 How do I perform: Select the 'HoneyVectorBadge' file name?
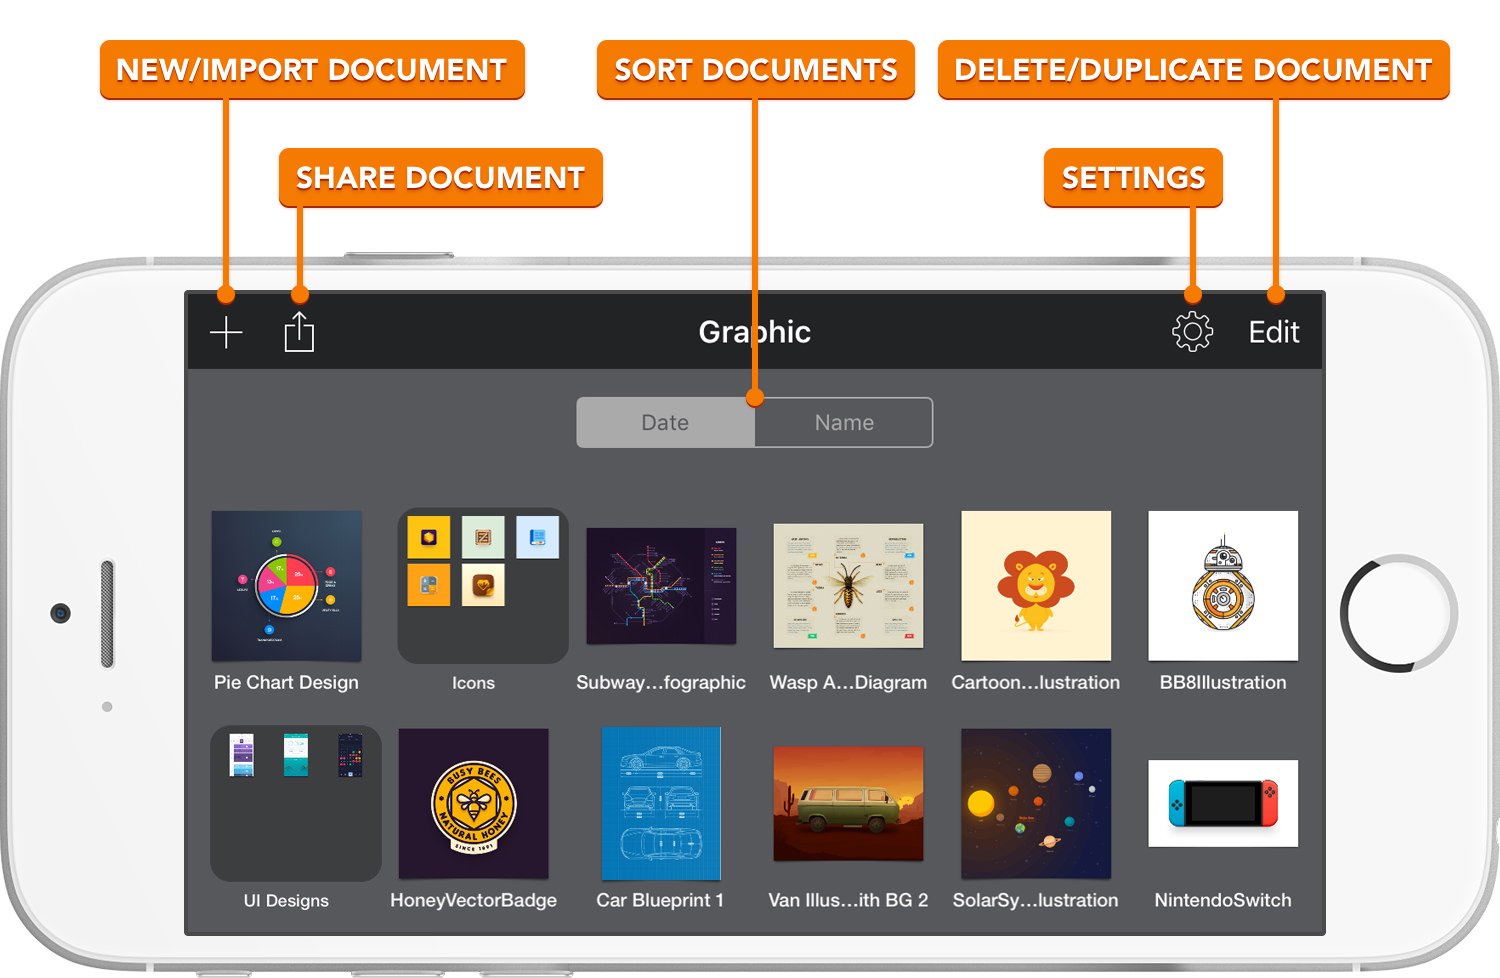[474, 900]
